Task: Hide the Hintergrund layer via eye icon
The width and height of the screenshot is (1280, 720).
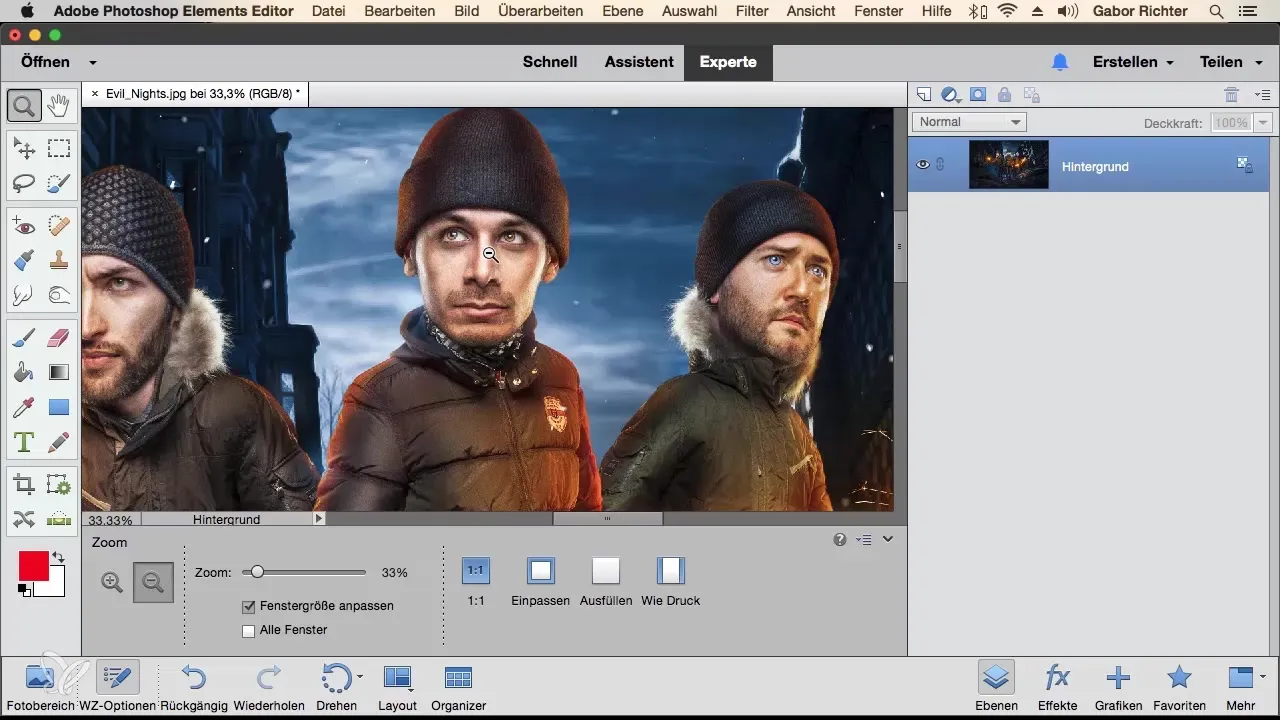Action: pos(923,165)
